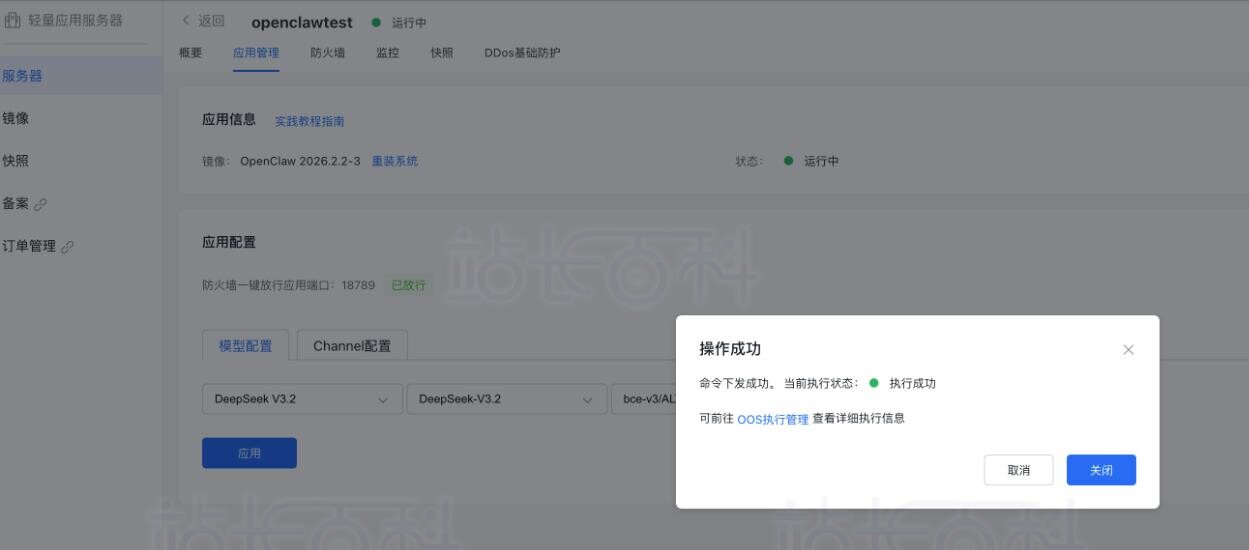The width and height of the screenshot is (1249, 550).
Task: Click the back chevron before 返回
Action: click(186, 22)
